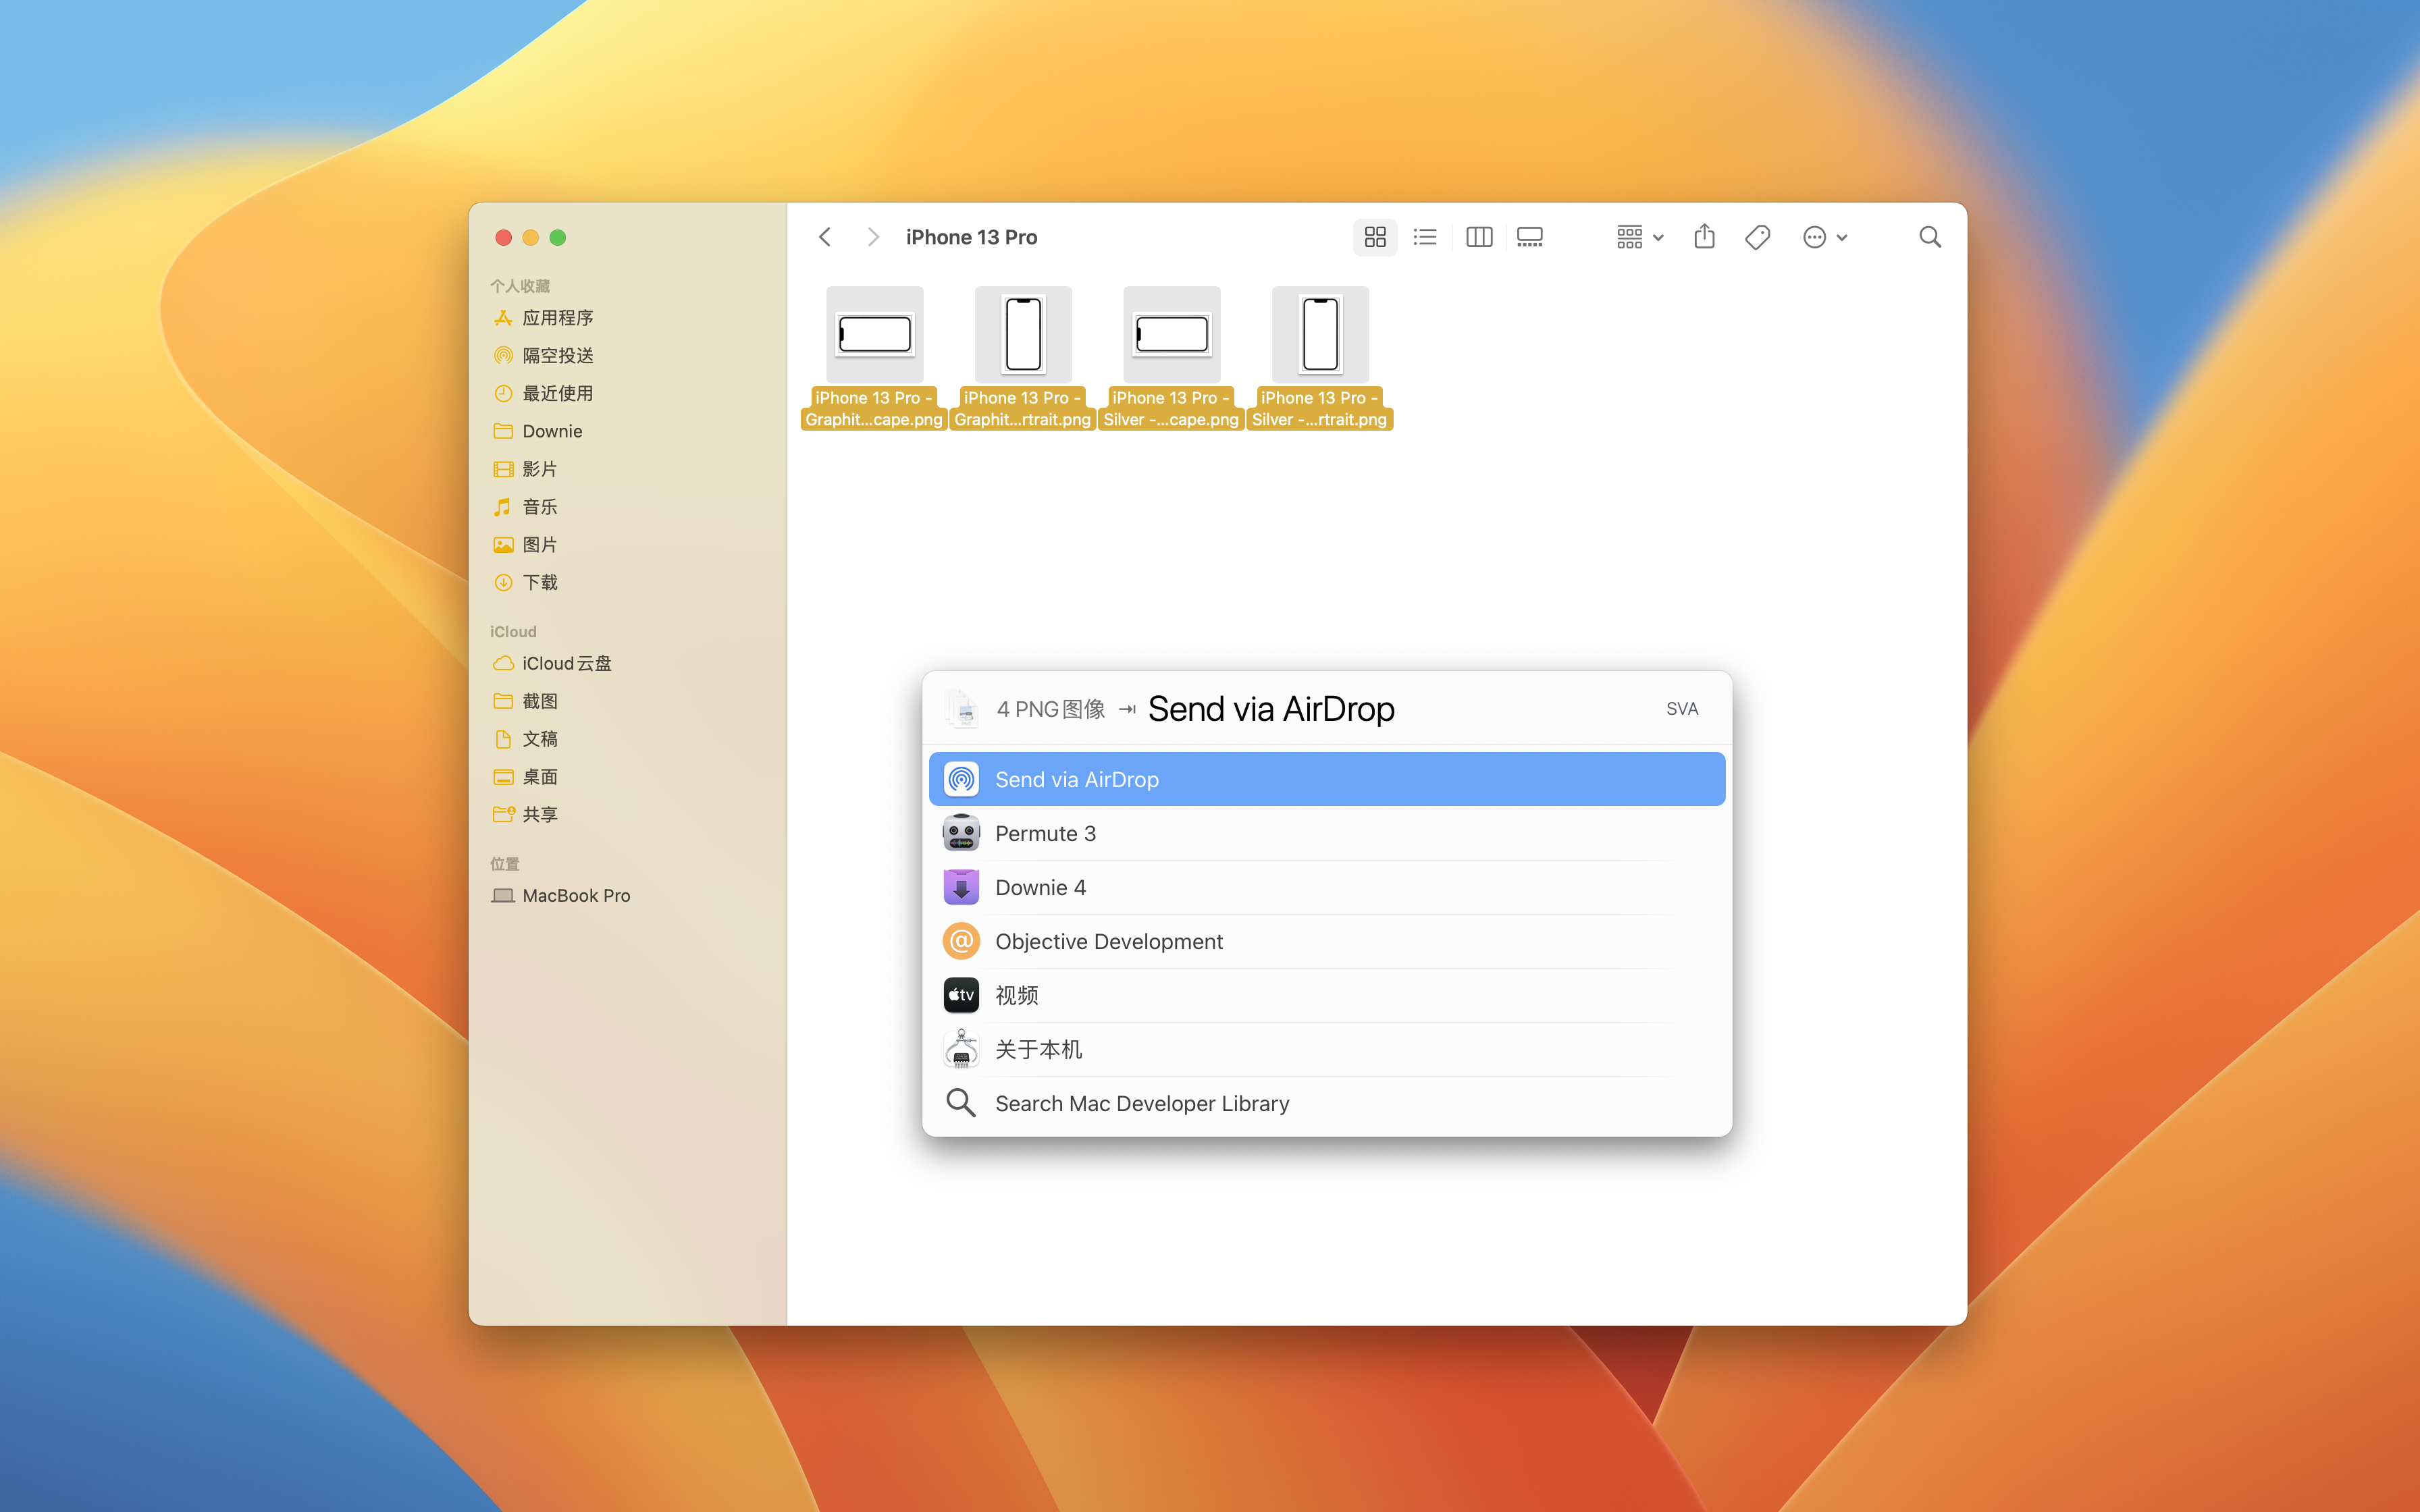Image resolution: width=2420 pixels, height=1512 pixels.
Task: Choose the Downie 4 row
Action: [x=1327, y=887]
